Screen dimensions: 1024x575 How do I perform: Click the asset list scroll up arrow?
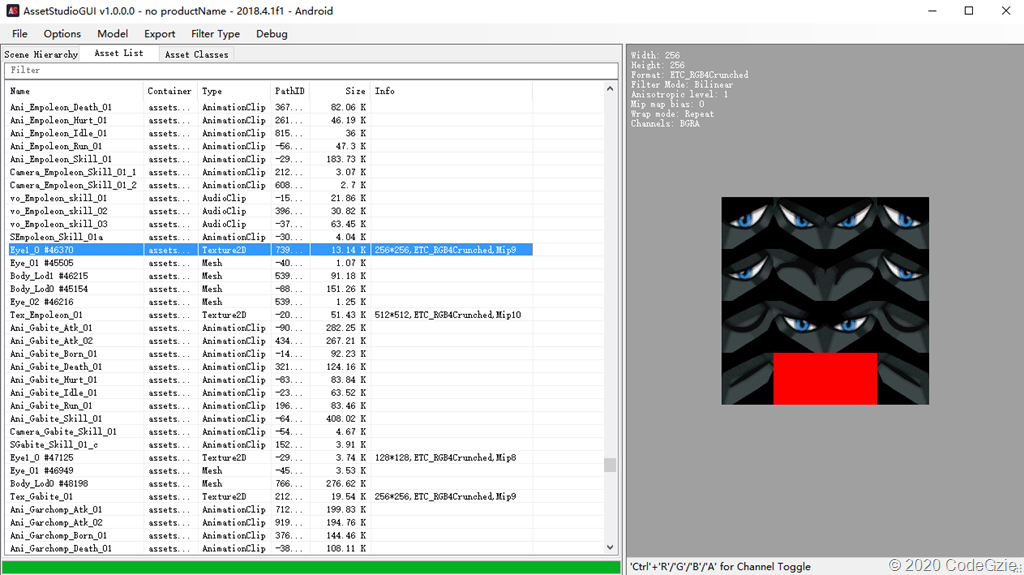point(610,89)
